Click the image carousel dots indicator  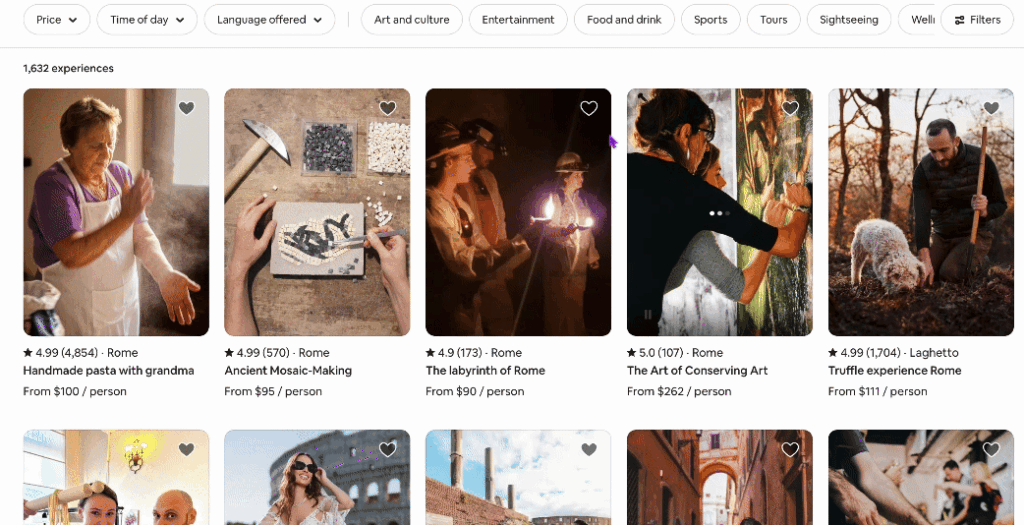[x=720, y=213]
